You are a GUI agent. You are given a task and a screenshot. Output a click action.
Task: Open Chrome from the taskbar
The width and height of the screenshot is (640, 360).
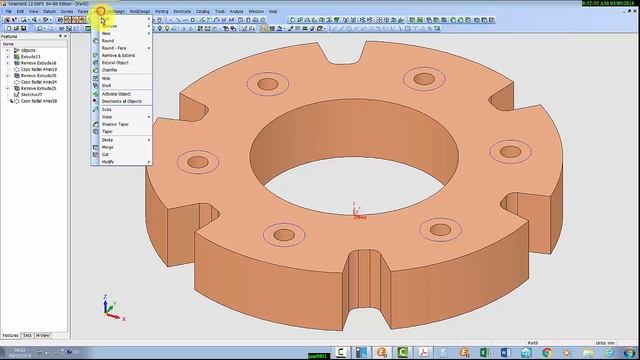tap(547, 352)
